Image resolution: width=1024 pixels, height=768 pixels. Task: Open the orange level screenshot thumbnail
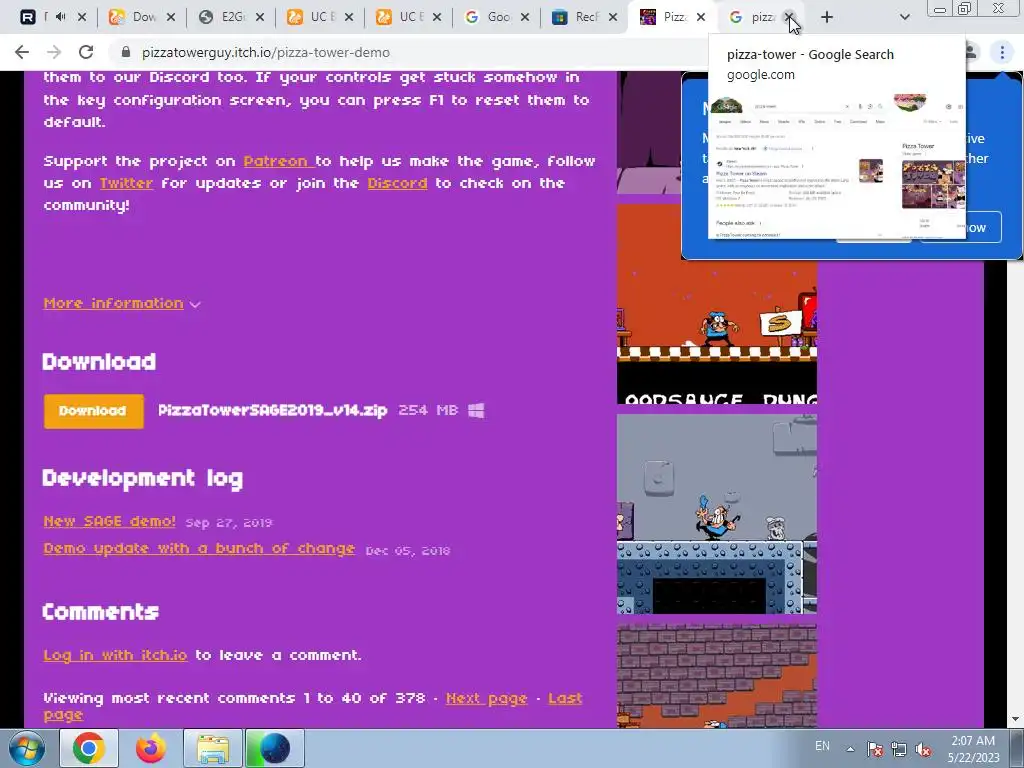point(716,304)
